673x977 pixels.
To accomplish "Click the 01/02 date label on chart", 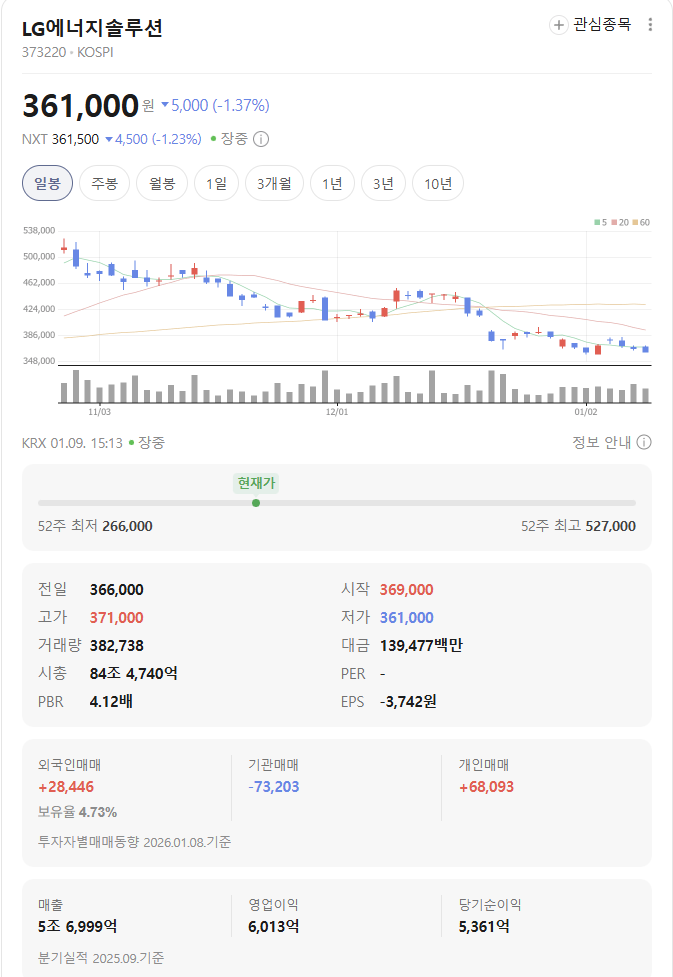I will (x=586, y=412).
